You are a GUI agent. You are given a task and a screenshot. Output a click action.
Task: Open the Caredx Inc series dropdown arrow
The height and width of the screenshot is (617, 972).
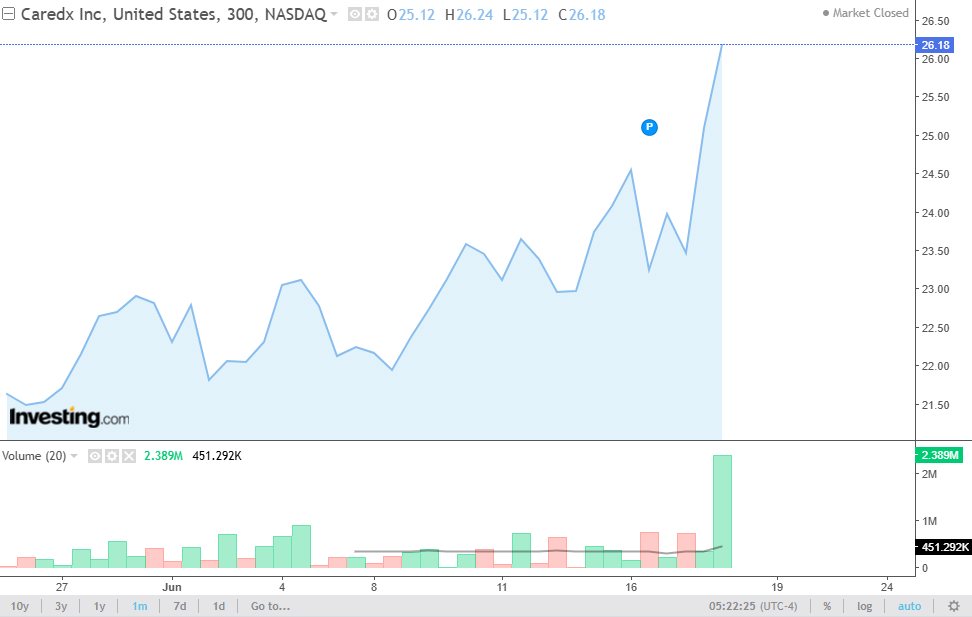click(334, 14)
